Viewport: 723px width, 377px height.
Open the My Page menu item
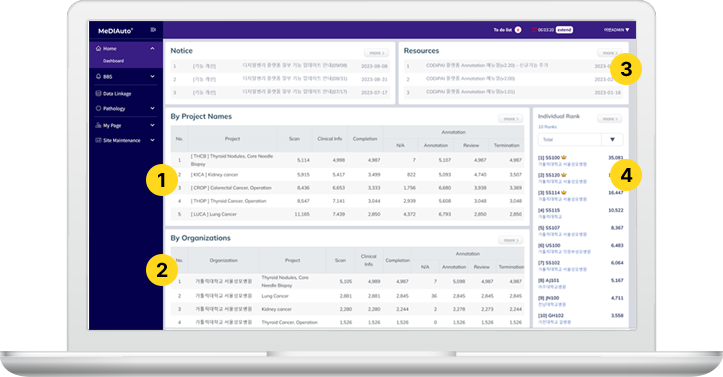pyautogui.click(x=125, y=125)
